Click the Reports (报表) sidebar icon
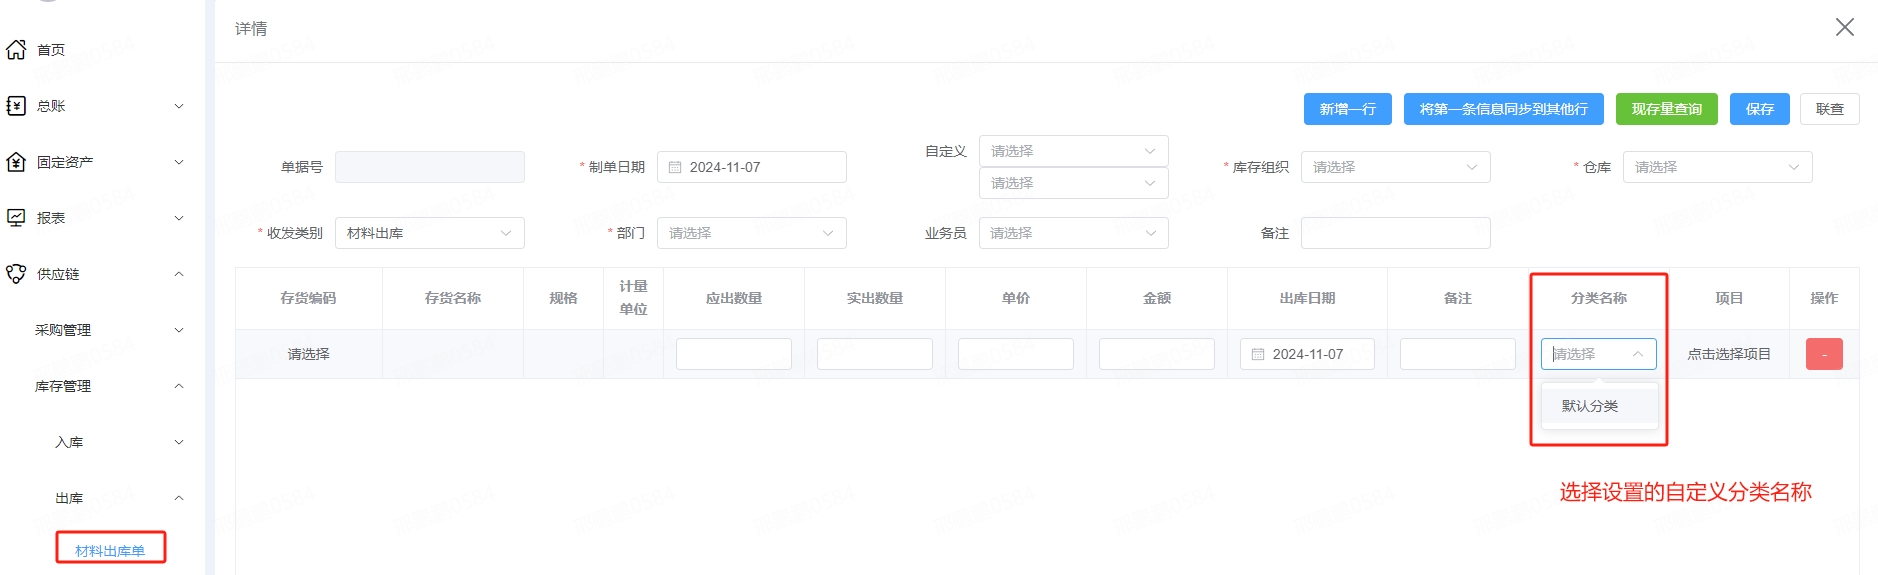The width and height of the screenshot is (1878, 575). [16, 218]
